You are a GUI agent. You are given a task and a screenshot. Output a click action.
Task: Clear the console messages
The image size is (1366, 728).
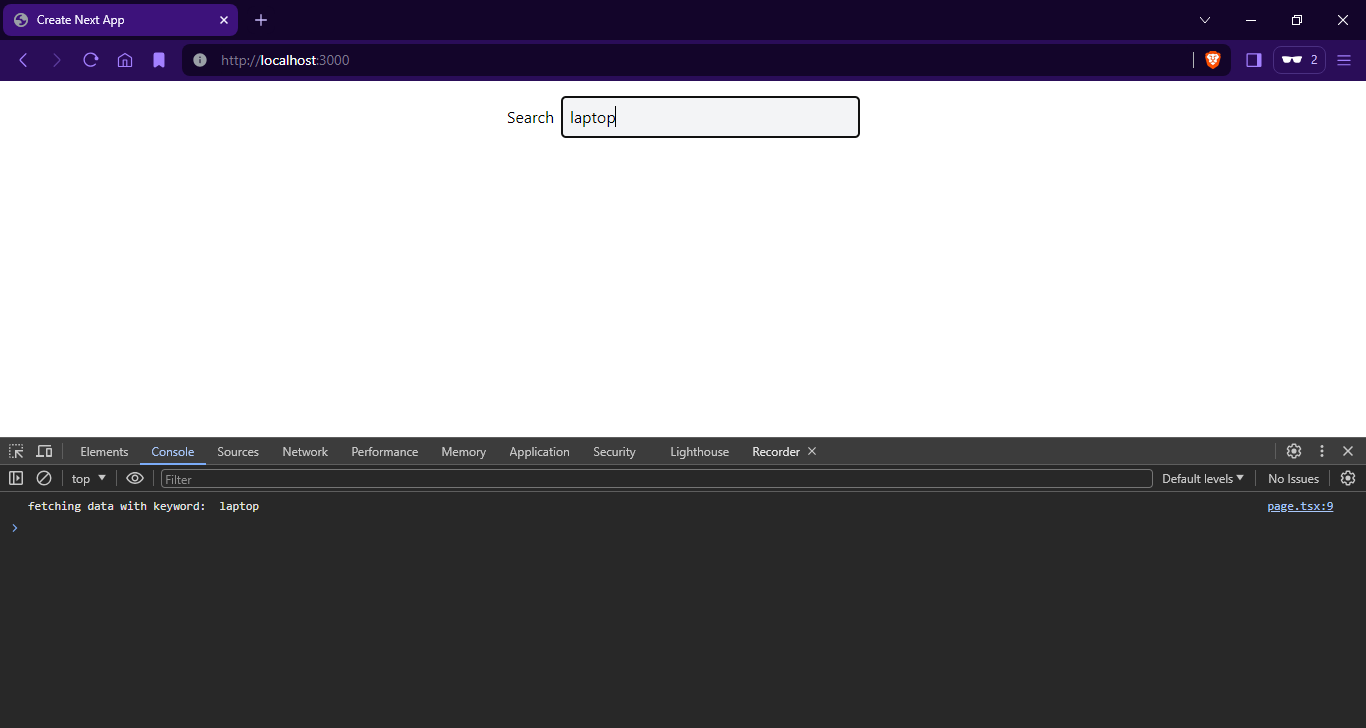click(43, 478)
